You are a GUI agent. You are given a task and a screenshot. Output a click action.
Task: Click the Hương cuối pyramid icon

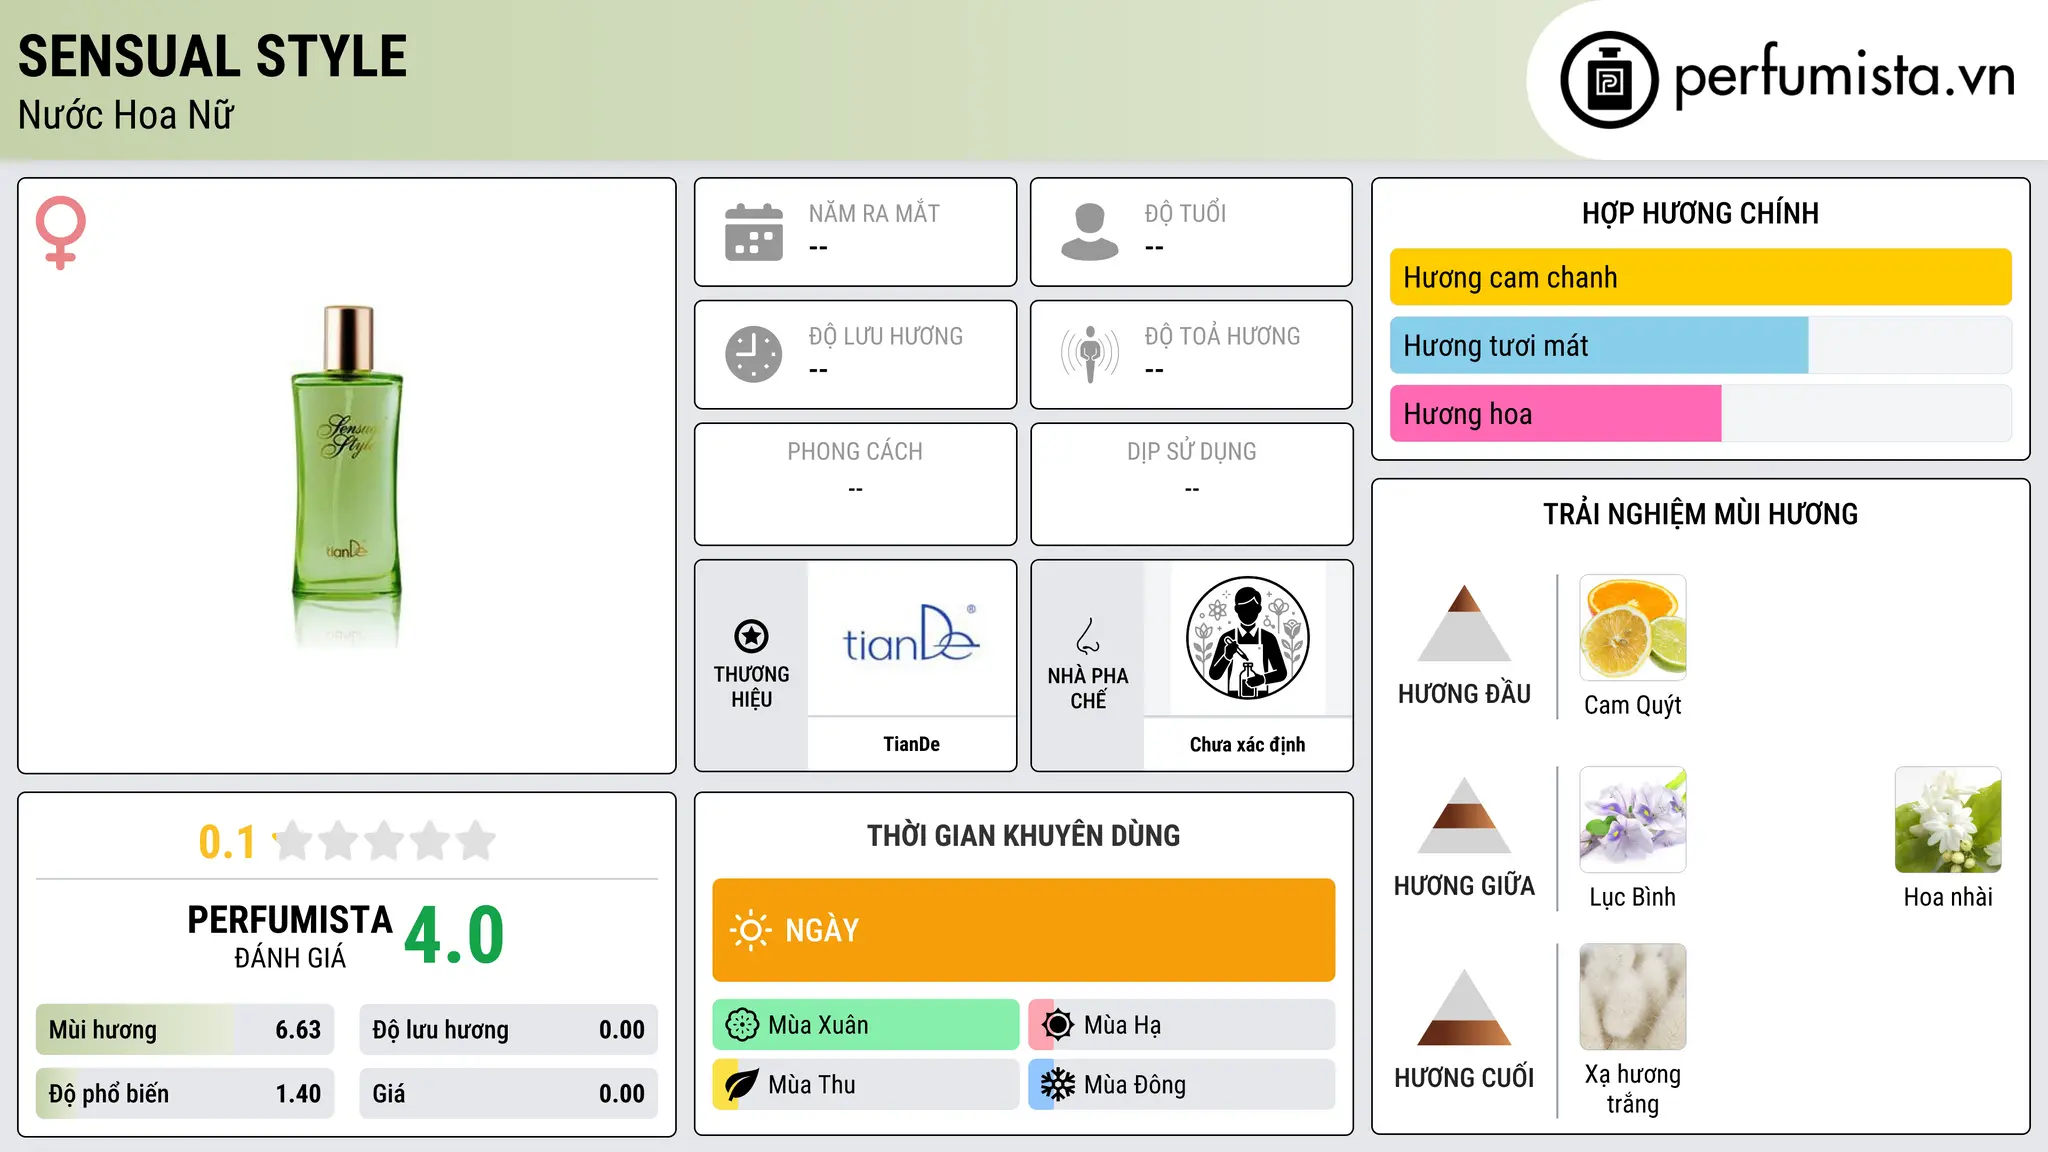[x=1464, y=1007]
